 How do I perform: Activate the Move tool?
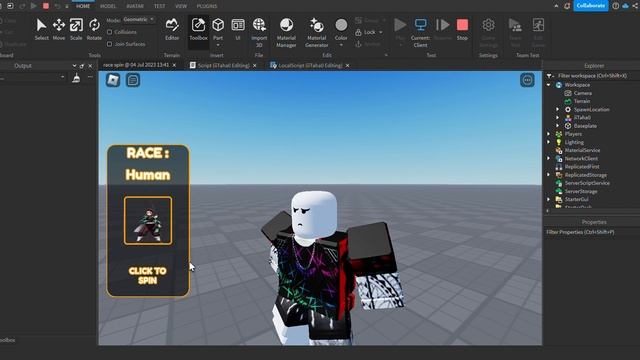[59, 29]
